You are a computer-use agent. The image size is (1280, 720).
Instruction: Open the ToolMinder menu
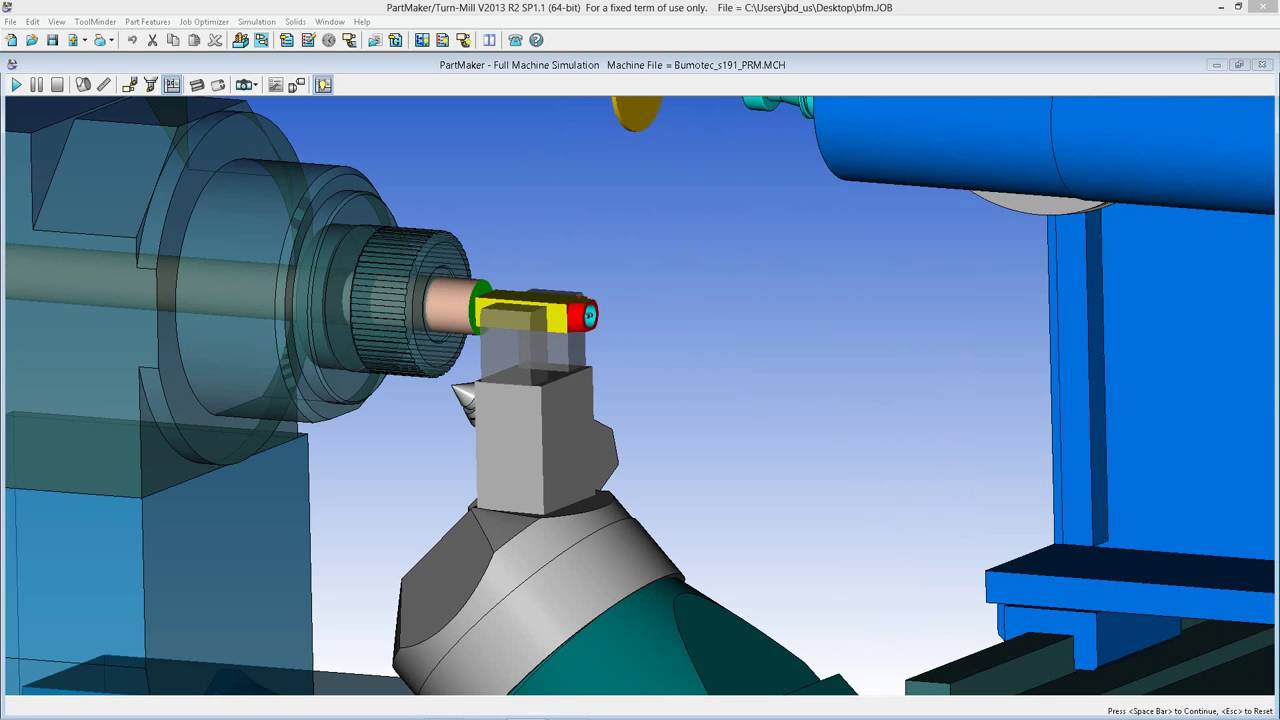[x=95, y=21]
